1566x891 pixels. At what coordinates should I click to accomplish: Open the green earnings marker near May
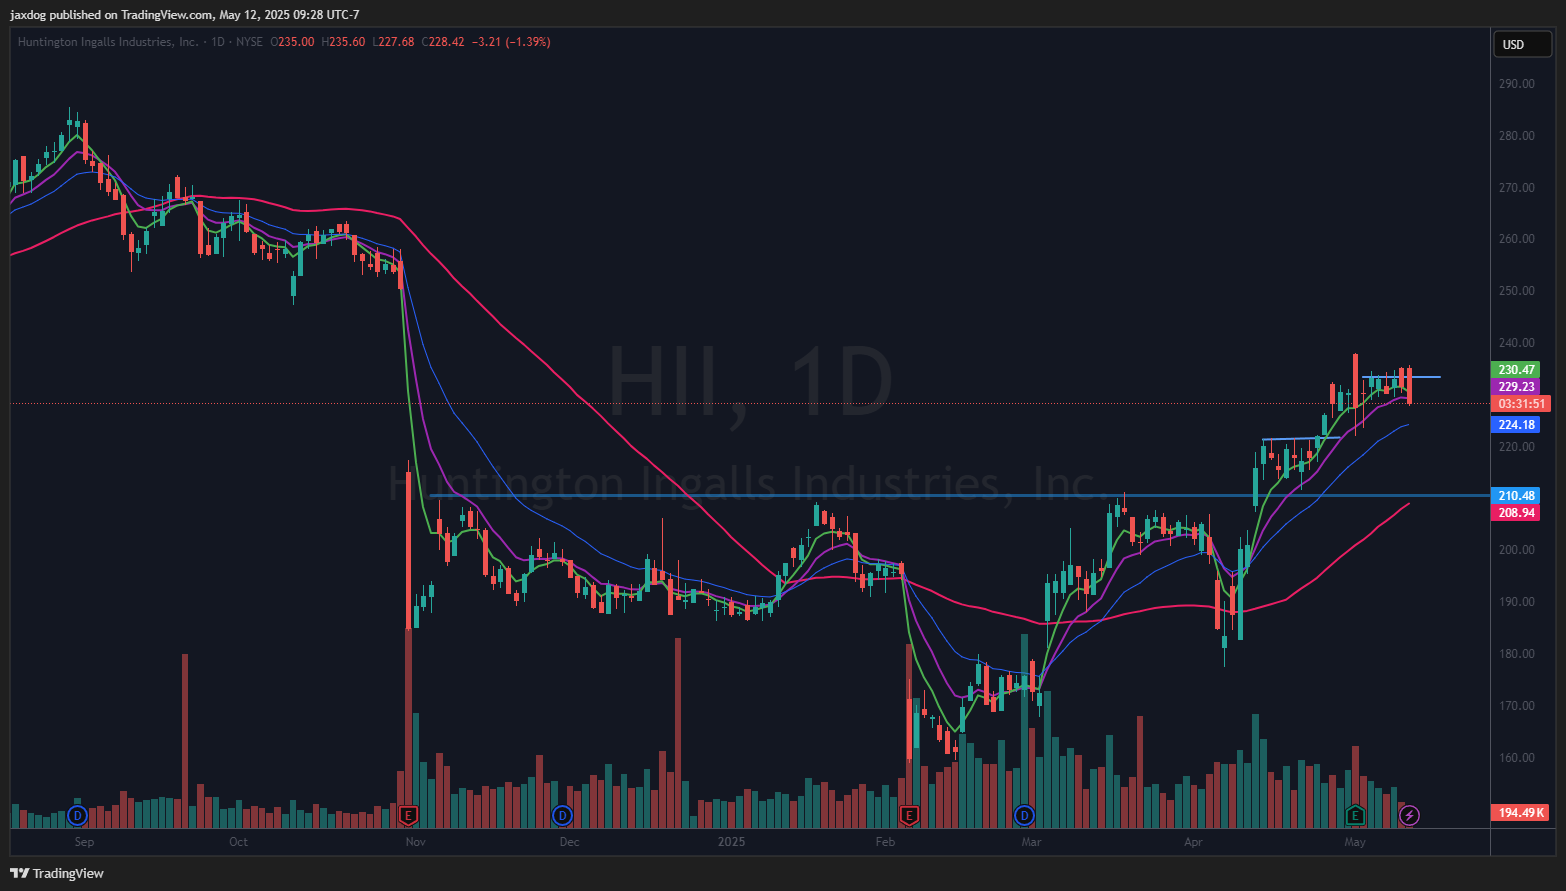coord(1355,816)
